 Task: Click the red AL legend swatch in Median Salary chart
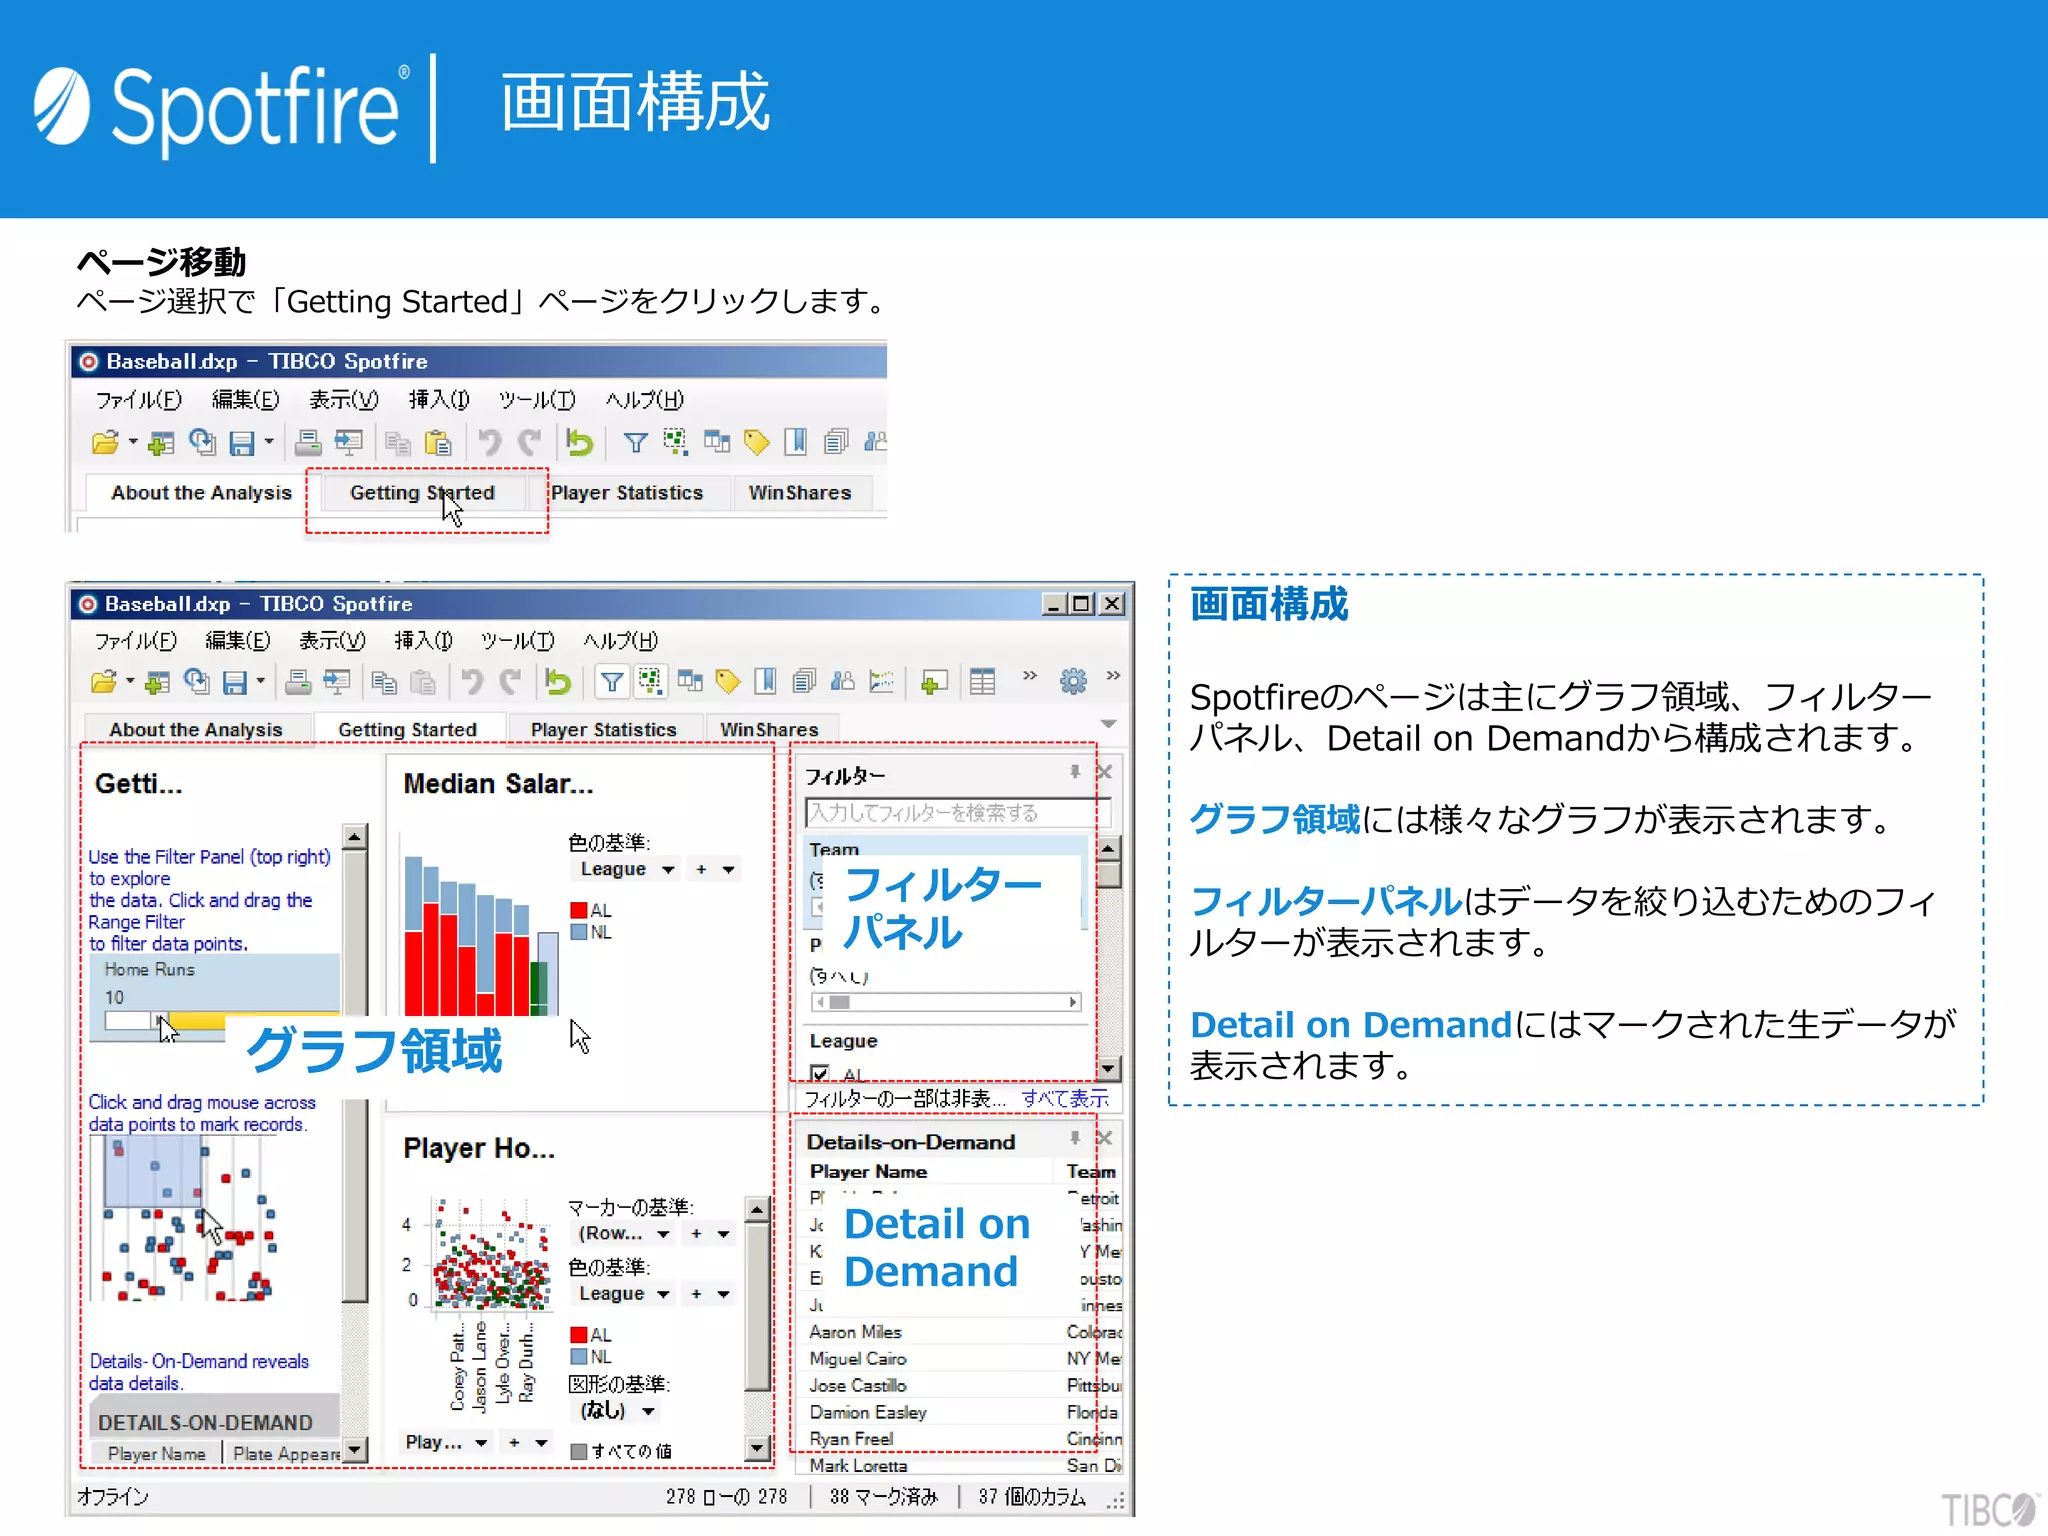[x=578, y=911]
